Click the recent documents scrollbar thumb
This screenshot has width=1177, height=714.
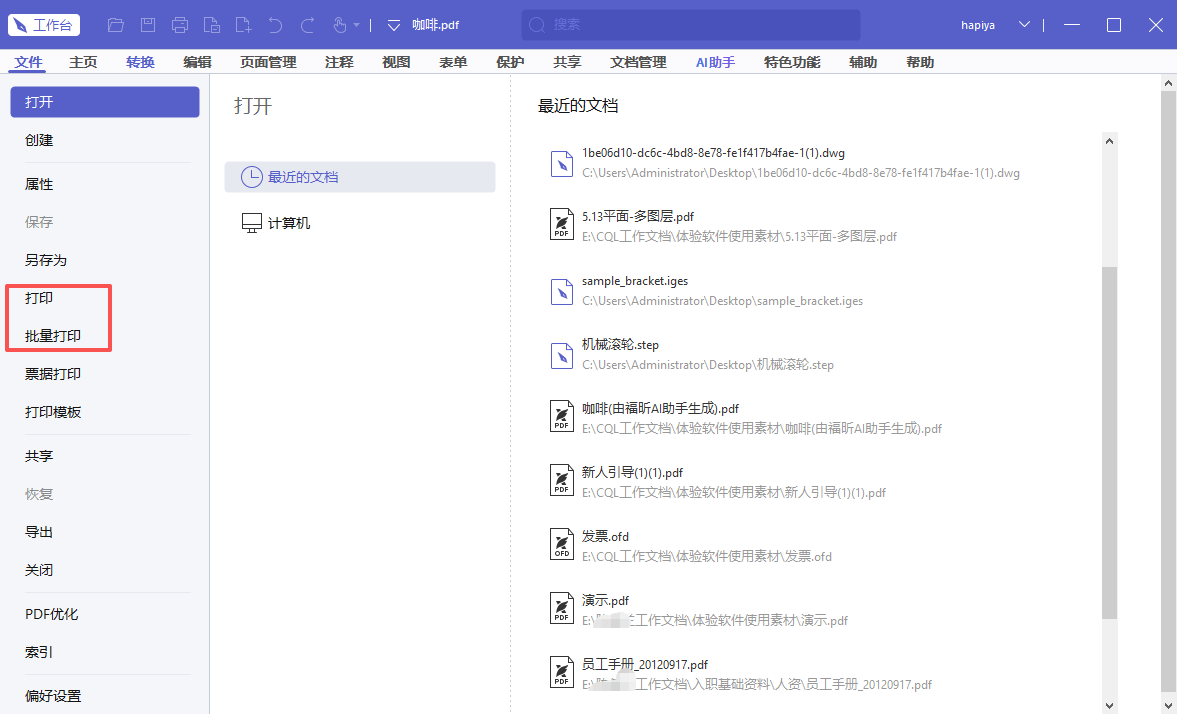click(x=1109, y=442)
